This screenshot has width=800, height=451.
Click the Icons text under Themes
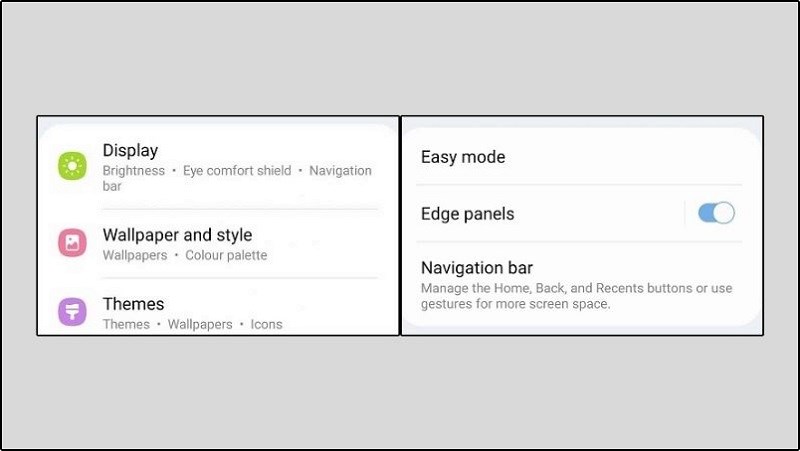coord(266,324)
